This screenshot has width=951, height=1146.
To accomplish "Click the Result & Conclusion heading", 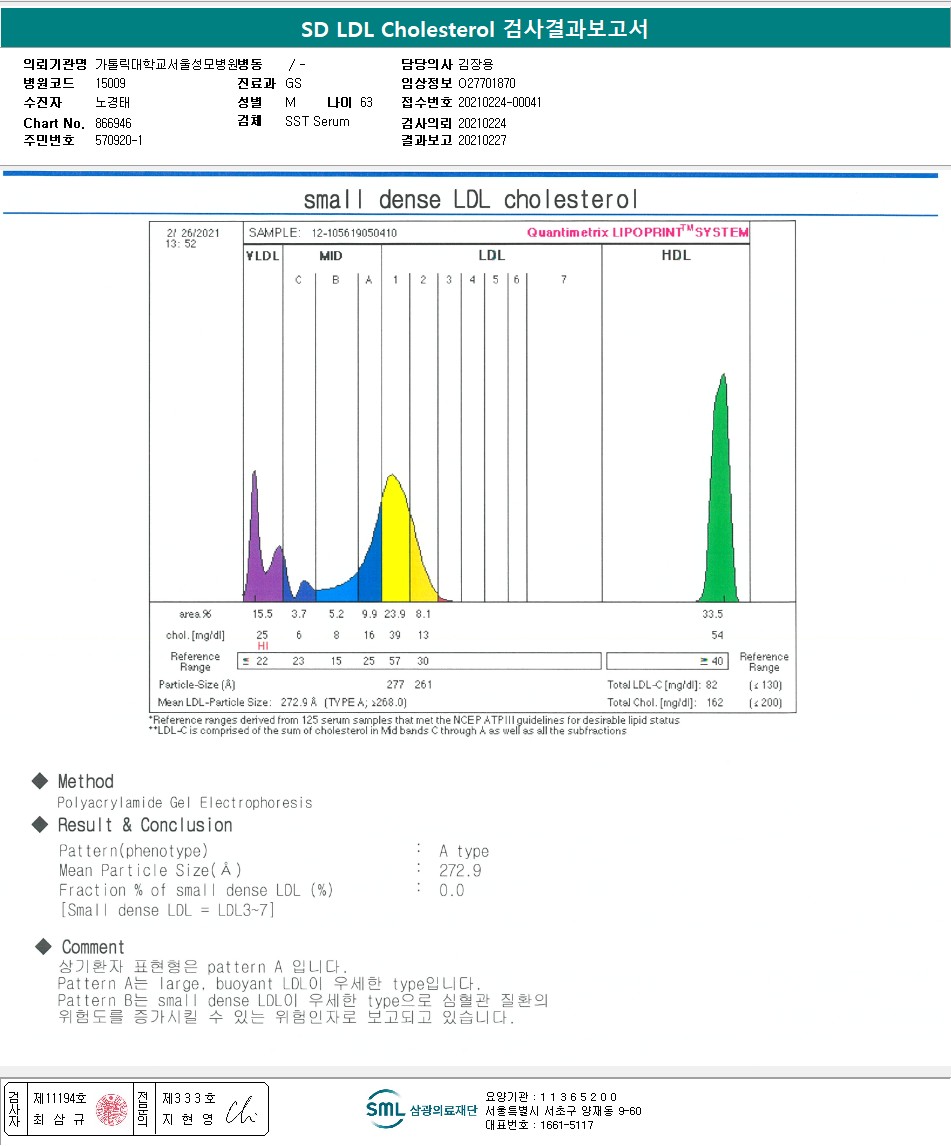I will [145, 824].
